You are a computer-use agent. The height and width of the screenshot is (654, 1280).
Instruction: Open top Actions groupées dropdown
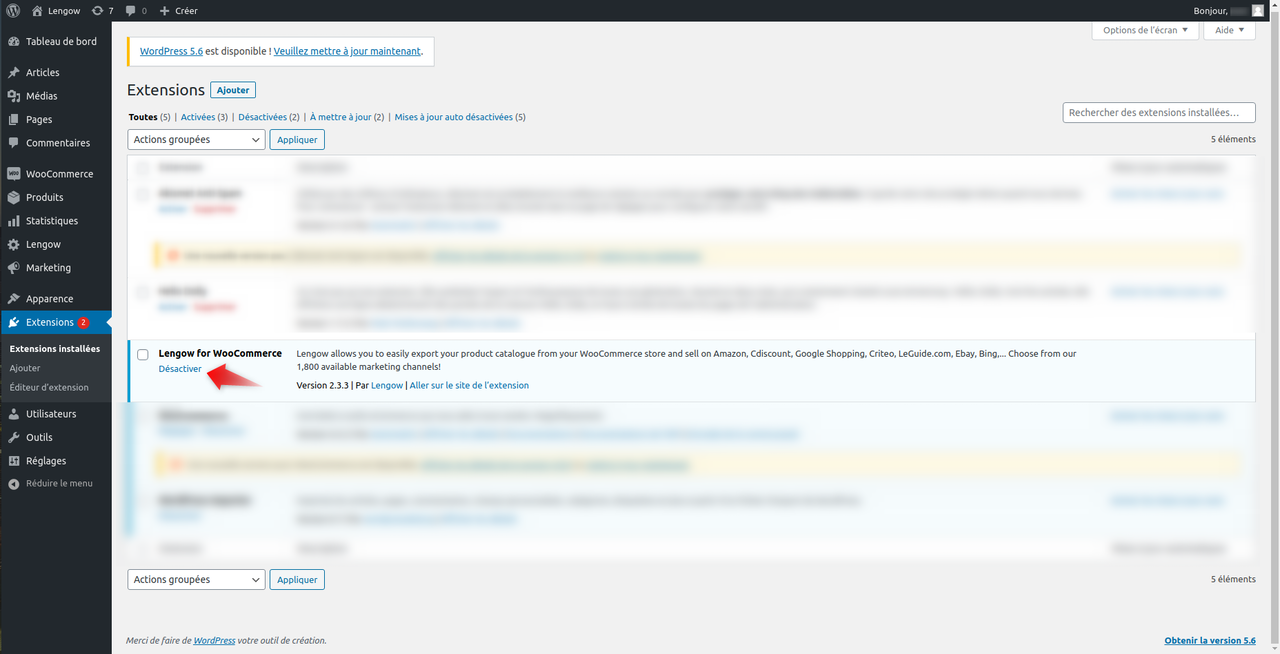(196, 140)
